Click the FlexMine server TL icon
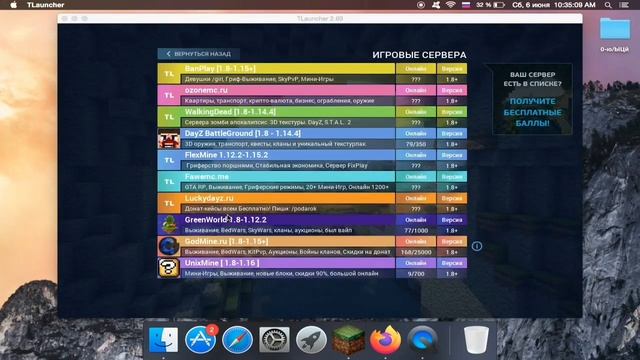640x360 pixels. 169,160
